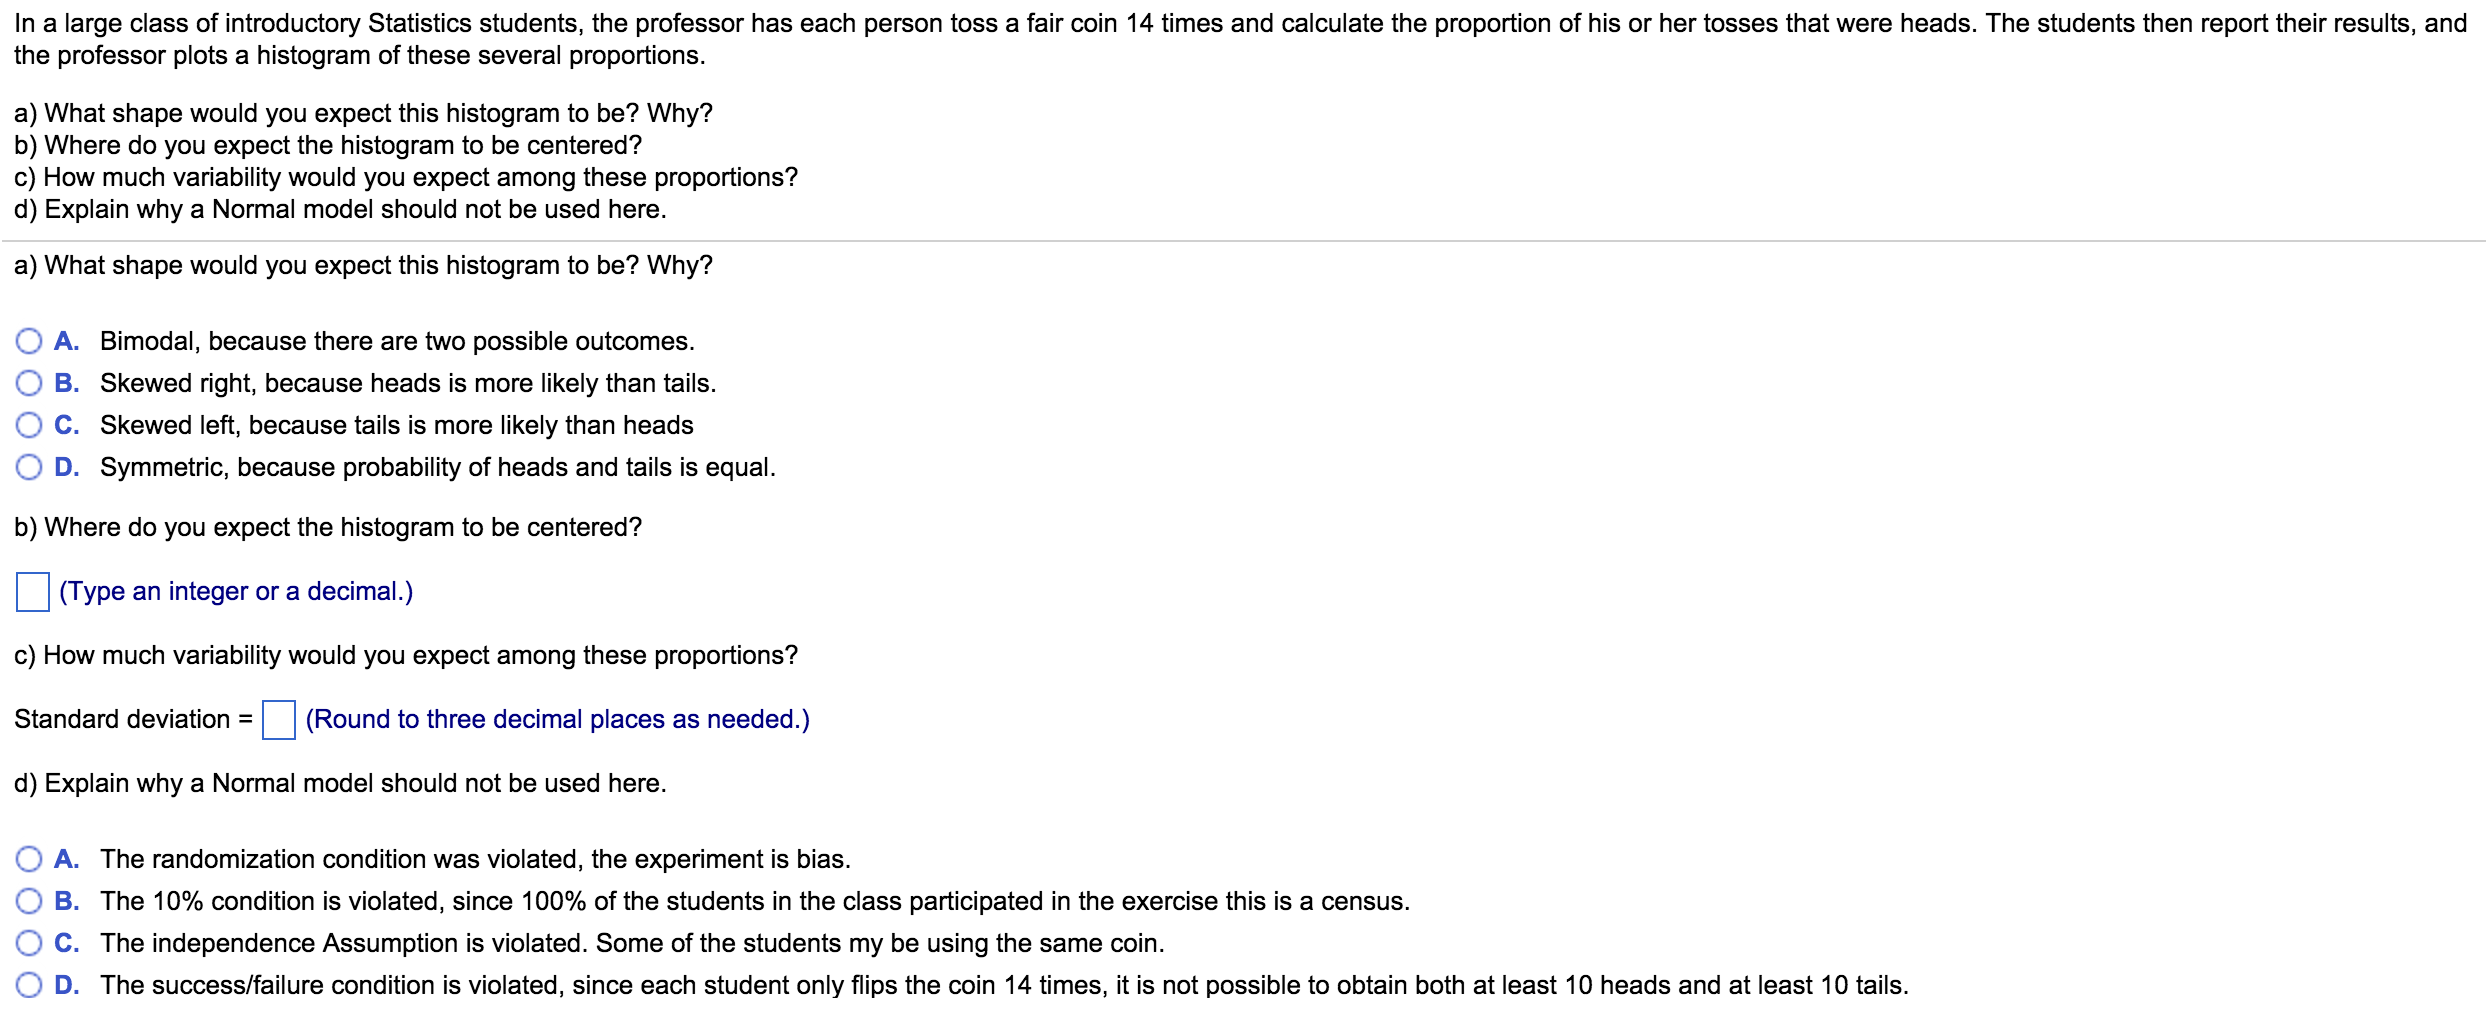2486x1020 pixels.
Task: Select option D Symmetric histogram shape
Action: [29, 468]
